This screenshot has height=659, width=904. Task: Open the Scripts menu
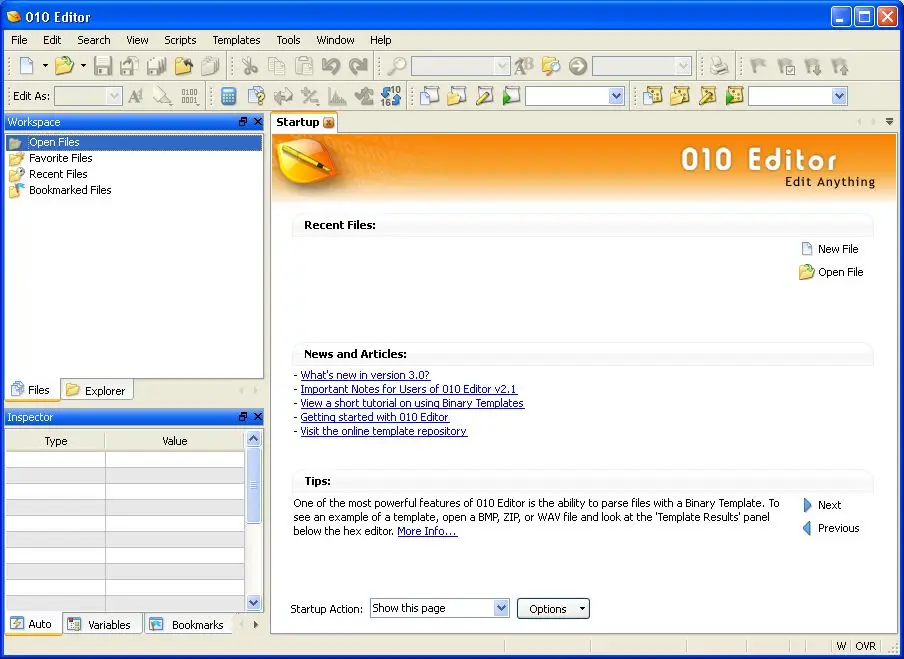[x=180, y=40]
